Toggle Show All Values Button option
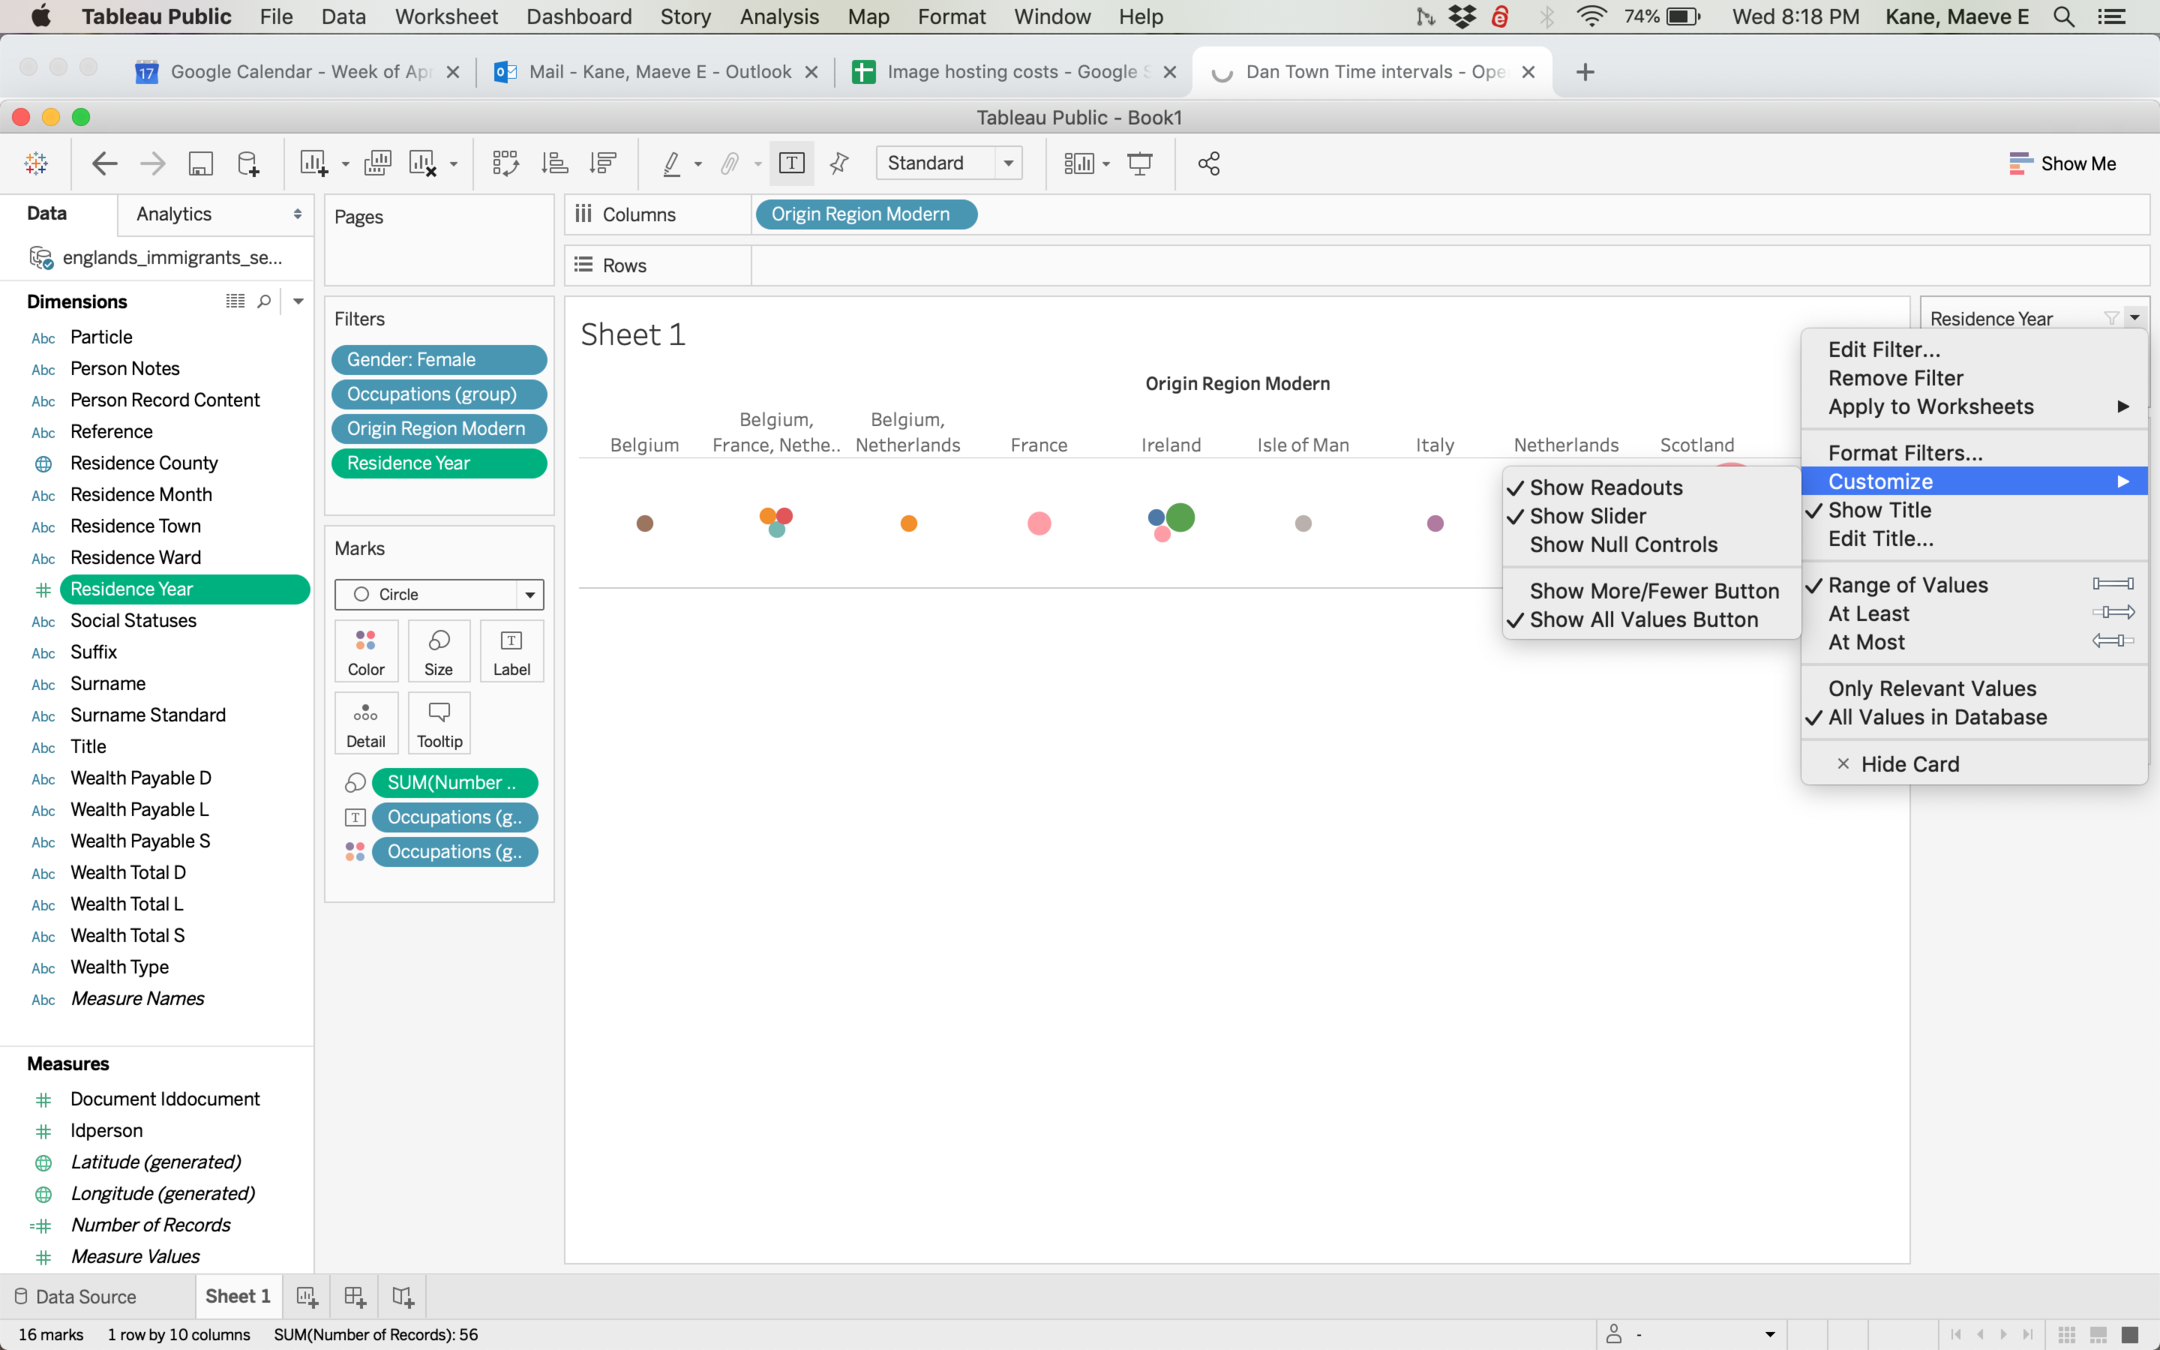Image resolution: width=2160 pixels, height=1350 pixels. pos(1642,620)
